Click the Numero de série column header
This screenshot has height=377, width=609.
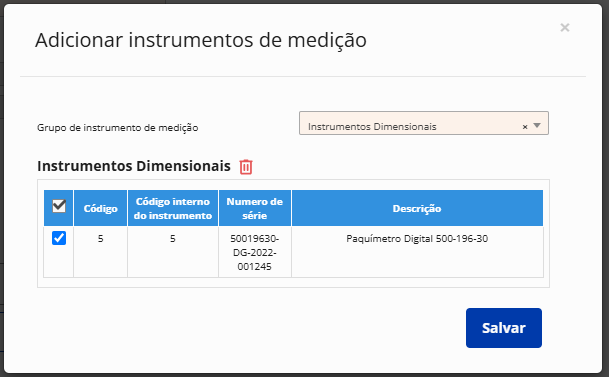click(x=255, y=208)
